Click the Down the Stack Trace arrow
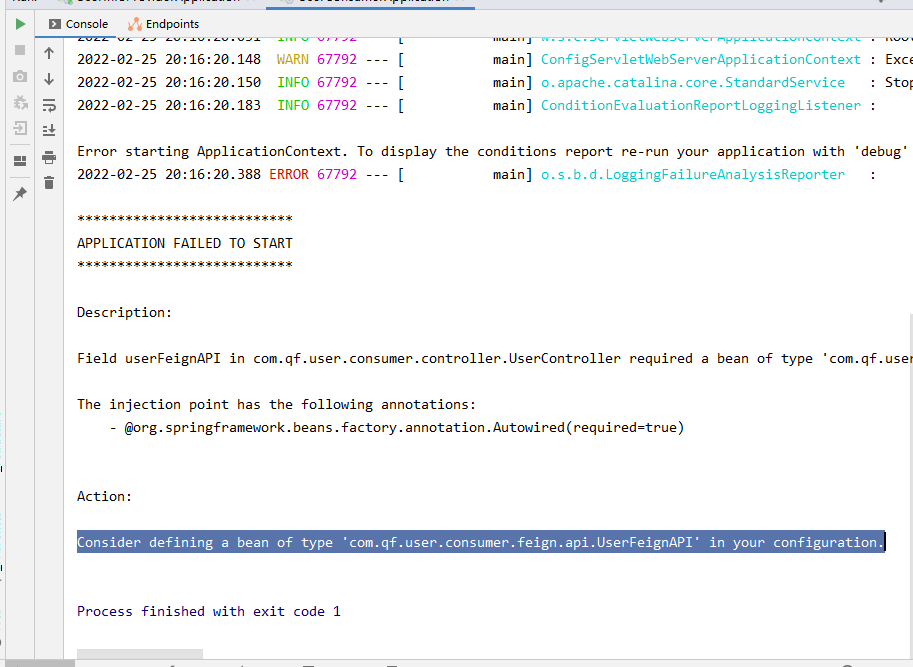This screenshot has height=667, width=913. (49, 79)
